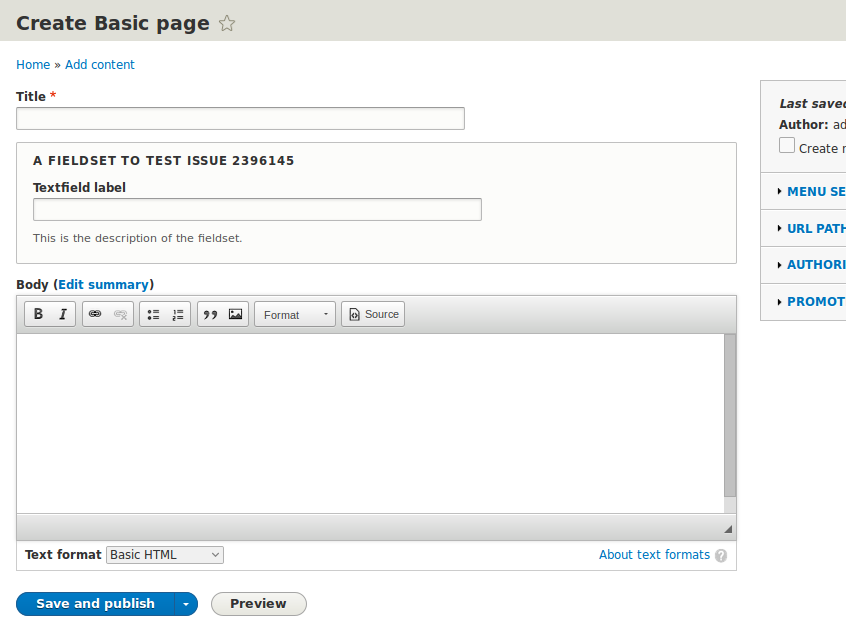Switch to Source view in the editor
Screen dimensions: 846x624
372,313
